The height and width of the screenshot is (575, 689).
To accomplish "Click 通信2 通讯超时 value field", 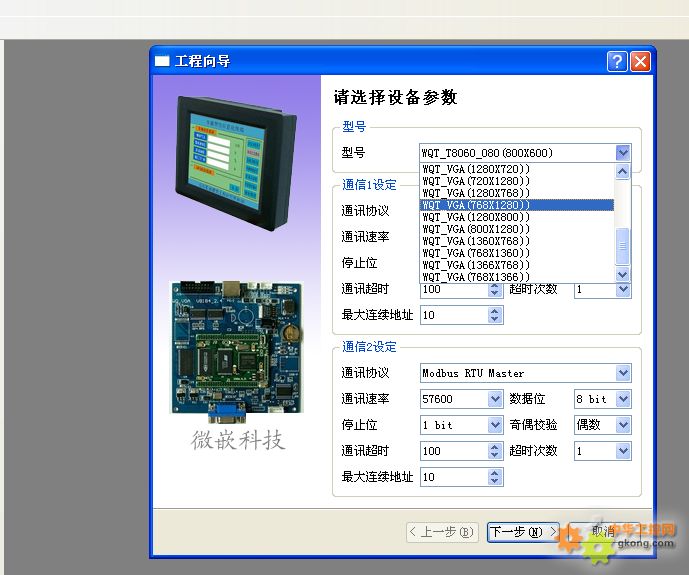I will click(x=454, y=451).
